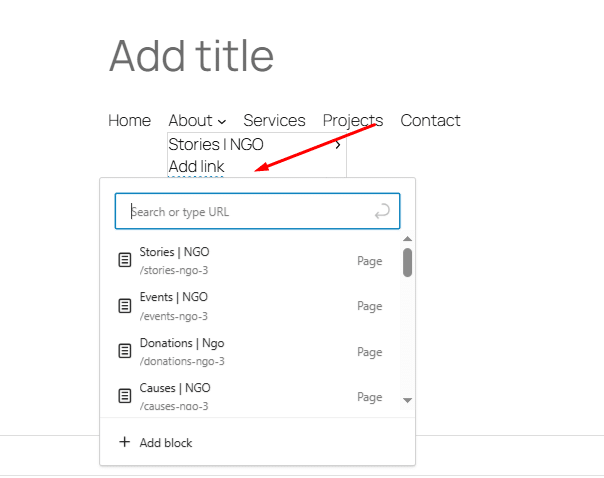The height and width of the screenshot is (478, 604).
Task: Open the Home navigation link
Action: pos(129,121)
